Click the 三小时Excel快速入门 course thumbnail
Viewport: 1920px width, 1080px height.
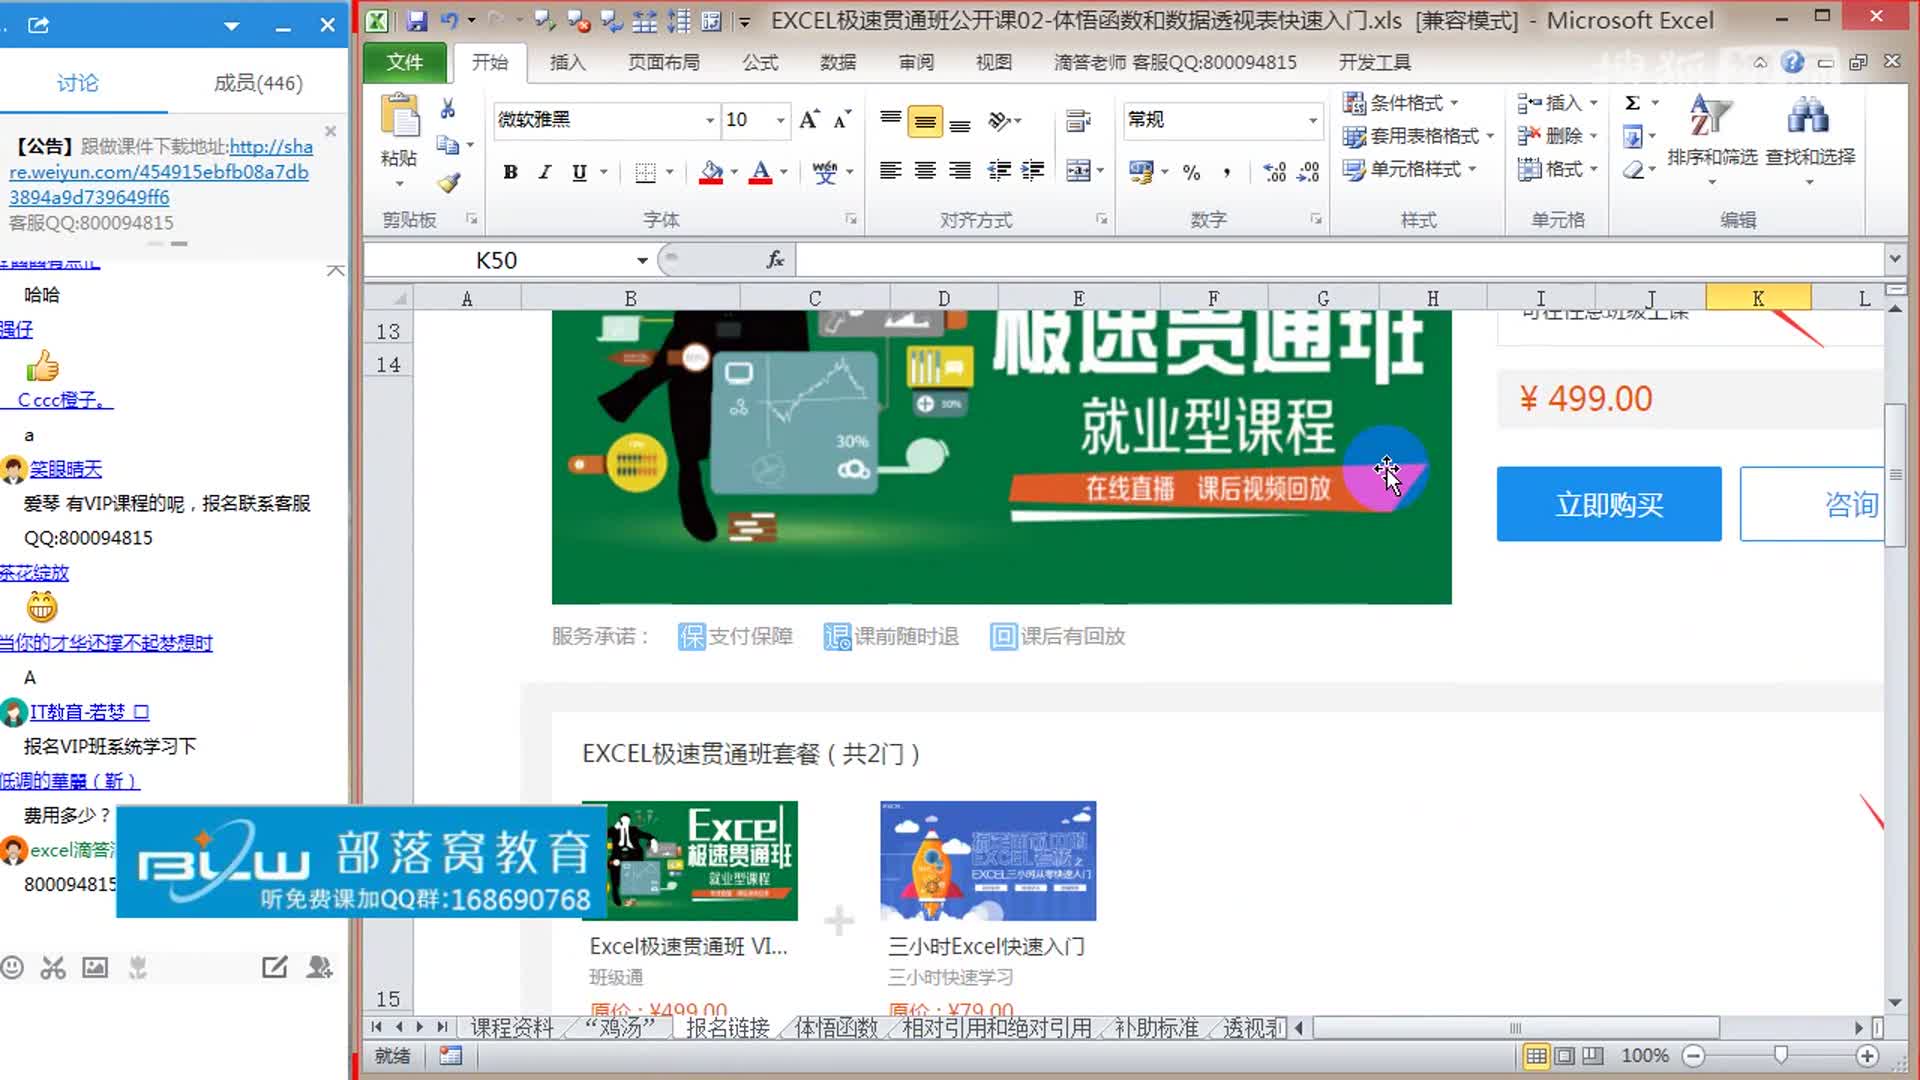point(988,860)
